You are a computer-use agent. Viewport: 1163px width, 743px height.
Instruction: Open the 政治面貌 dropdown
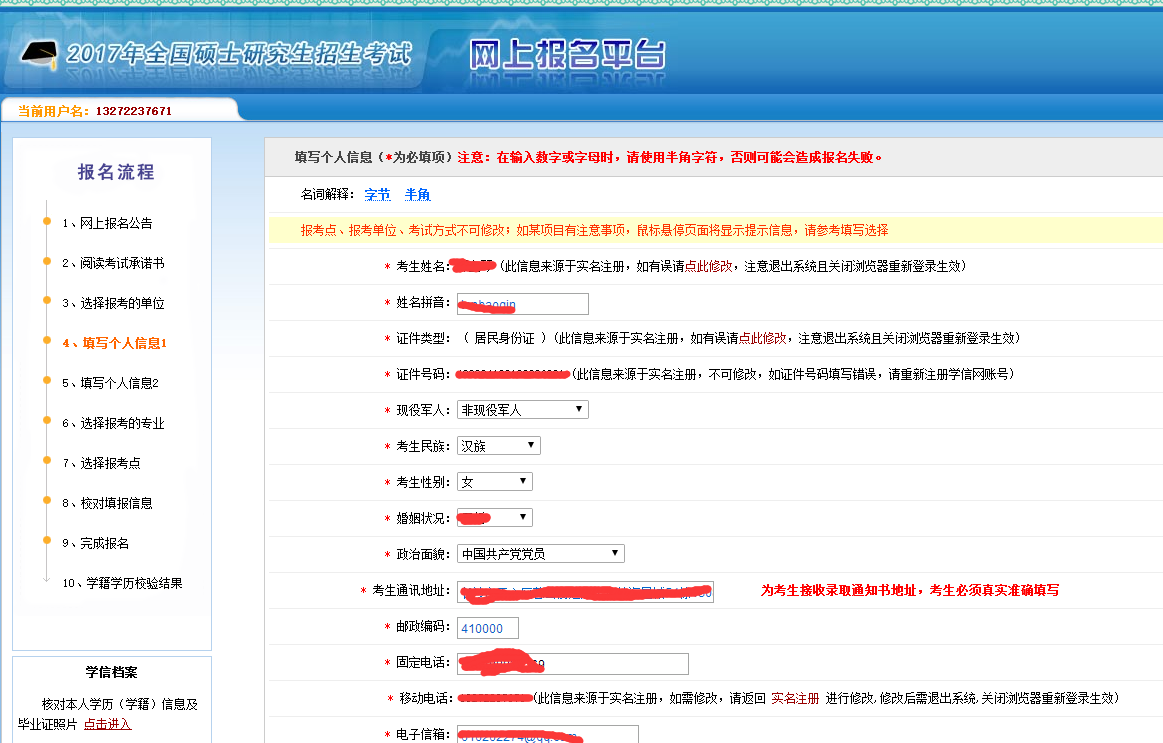coord(540,554)
